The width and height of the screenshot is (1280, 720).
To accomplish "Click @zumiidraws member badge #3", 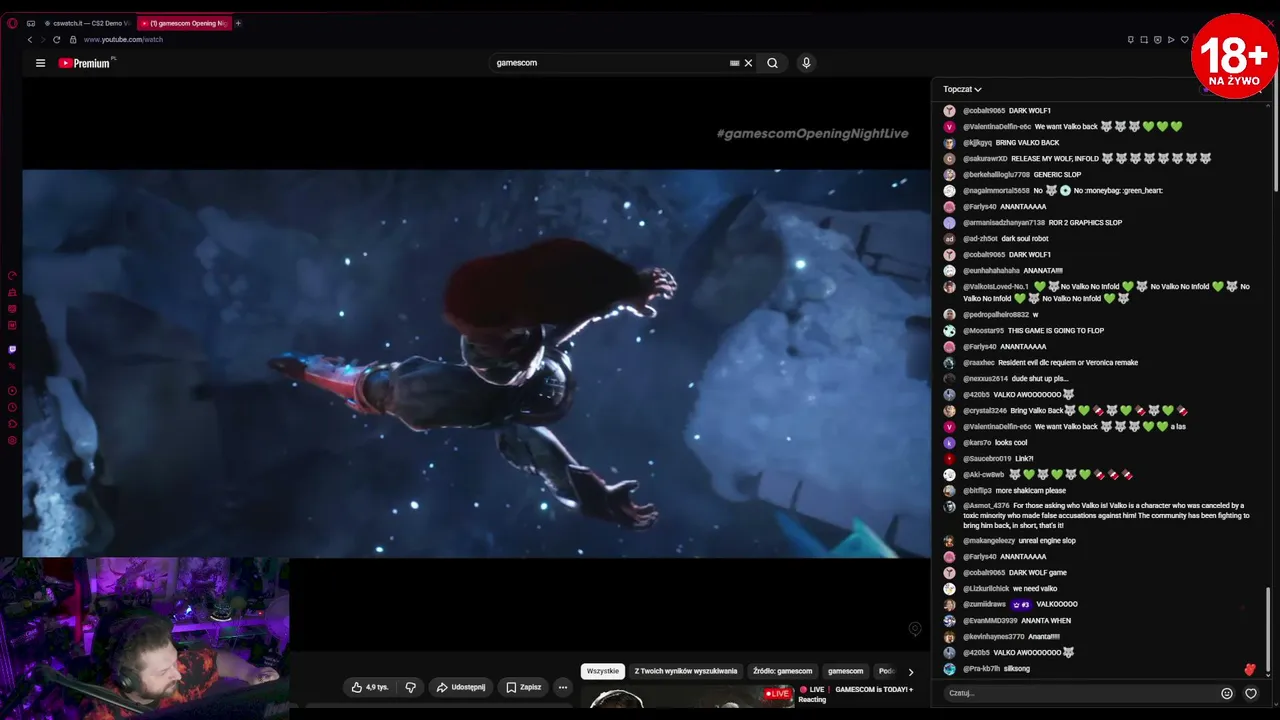I will pyautogui.click(x=1021, y=605).
